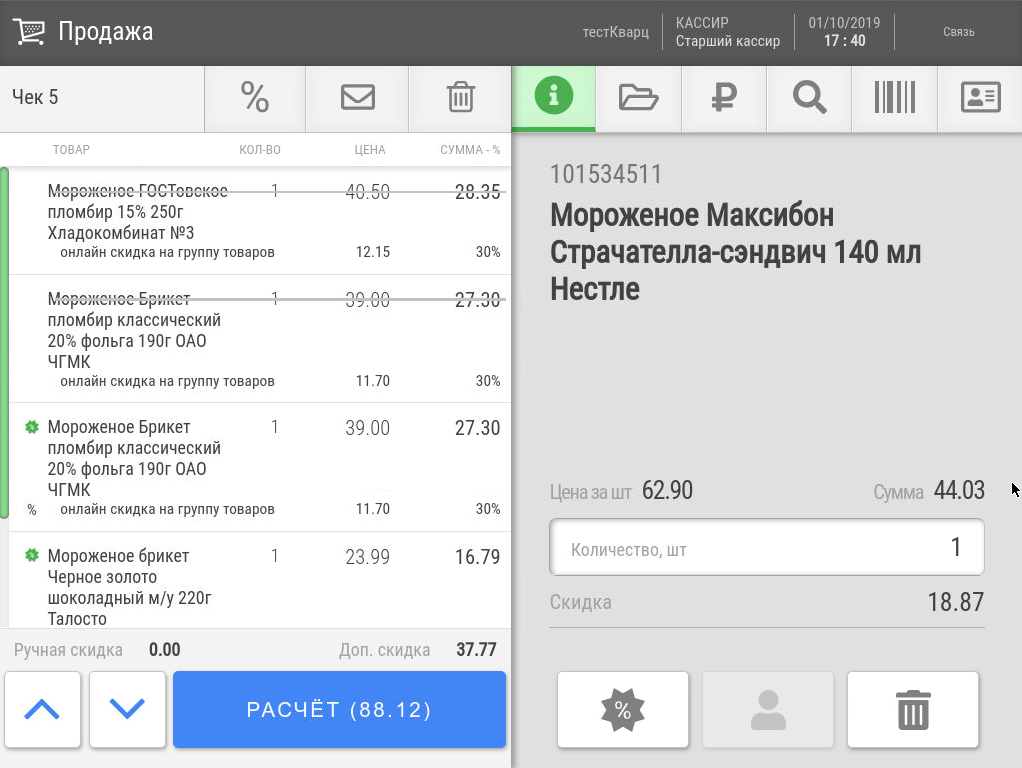Click the Связь status indicator
This screenshot has width=1022, height=768.
point(958,32)
